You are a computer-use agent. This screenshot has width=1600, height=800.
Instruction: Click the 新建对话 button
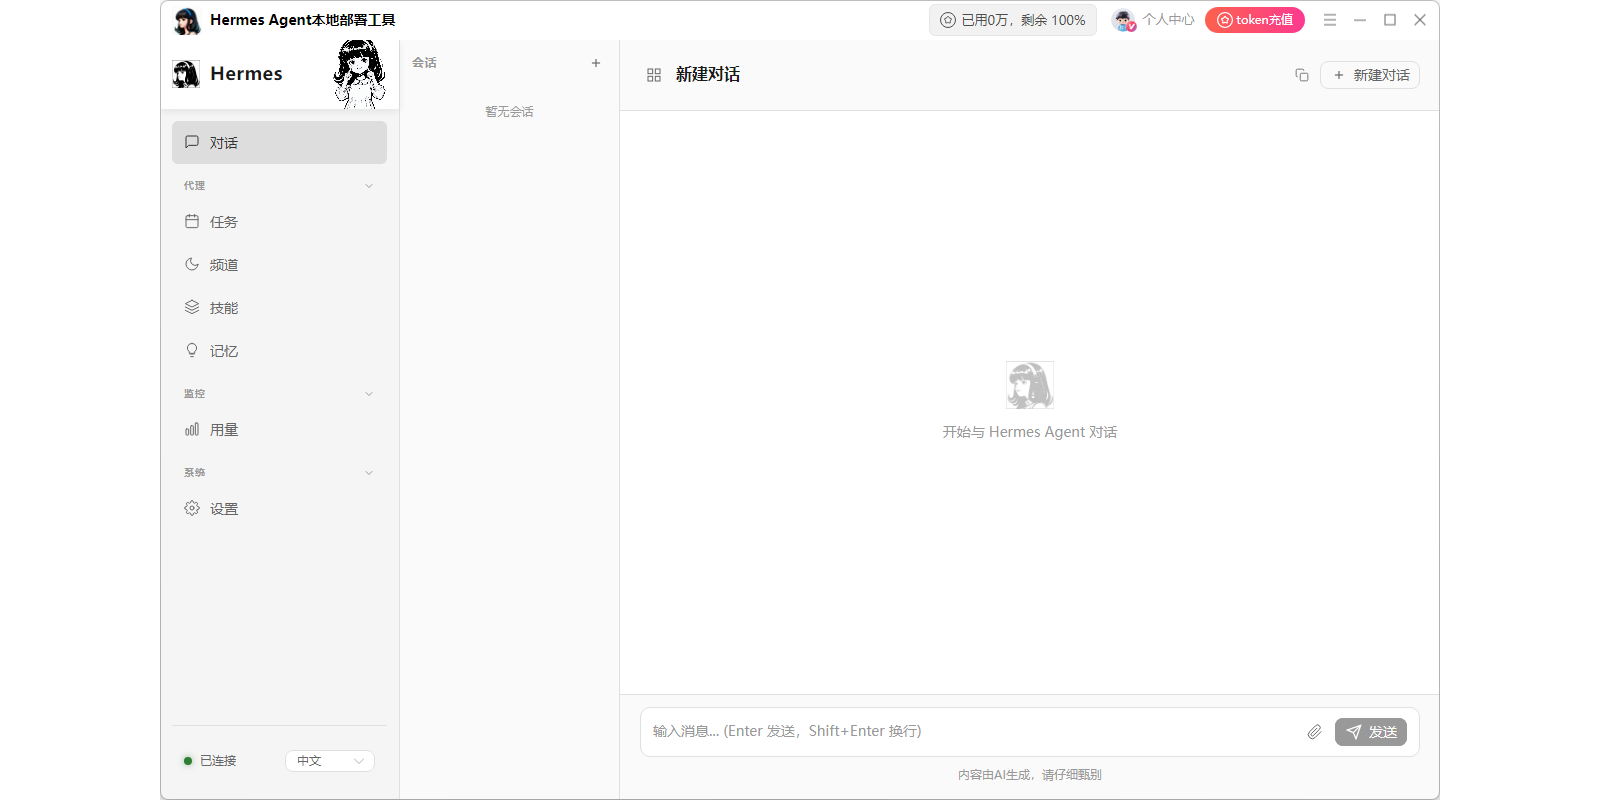click(x=1370, y=75)
